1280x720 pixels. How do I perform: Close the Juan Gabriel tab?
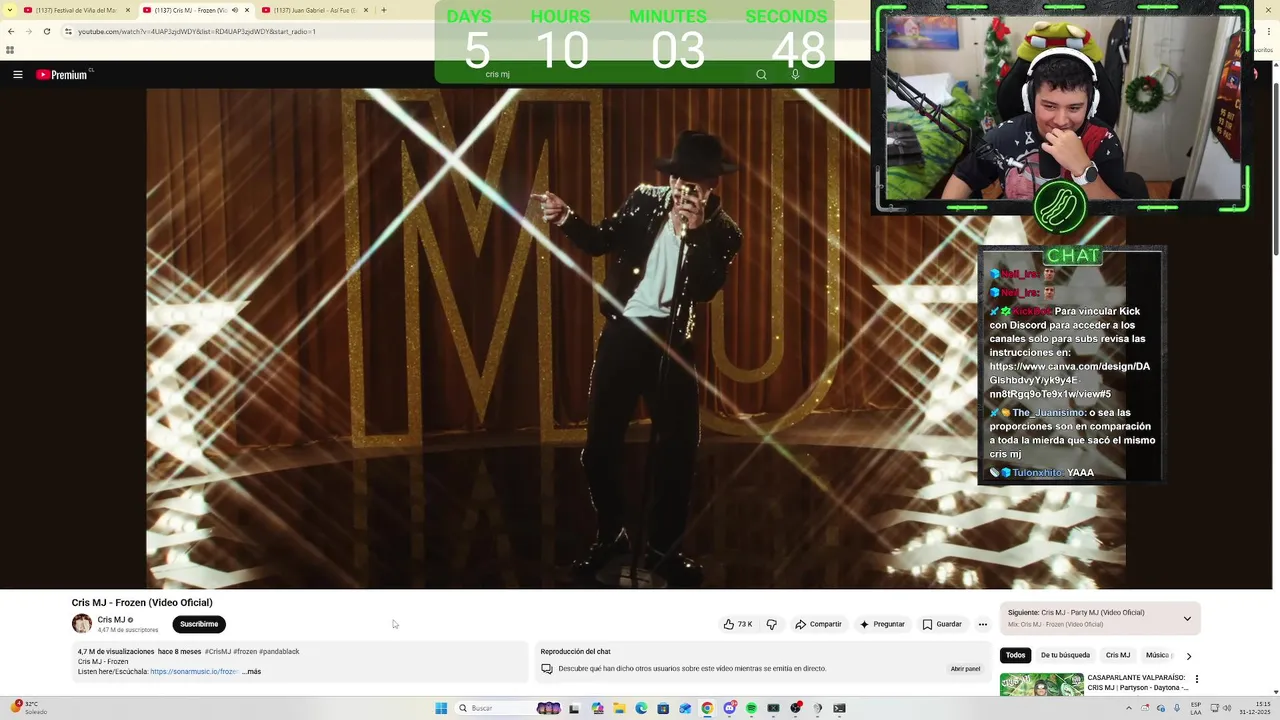pos(366,10)
